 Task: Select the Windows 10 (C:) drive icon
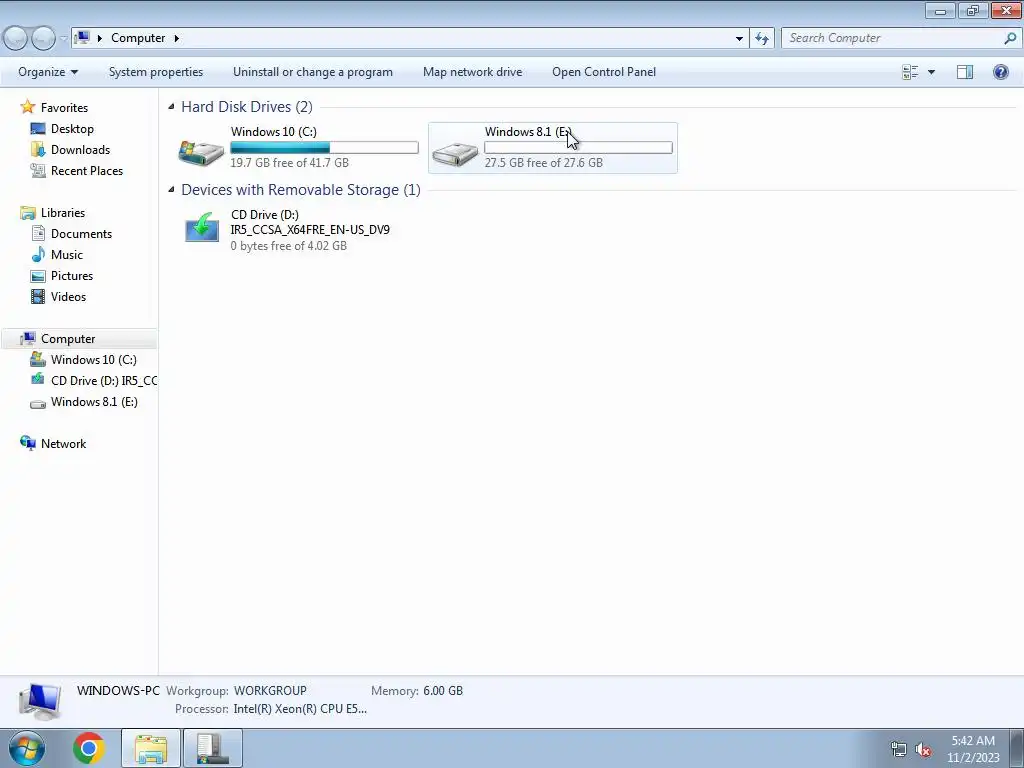202,152
